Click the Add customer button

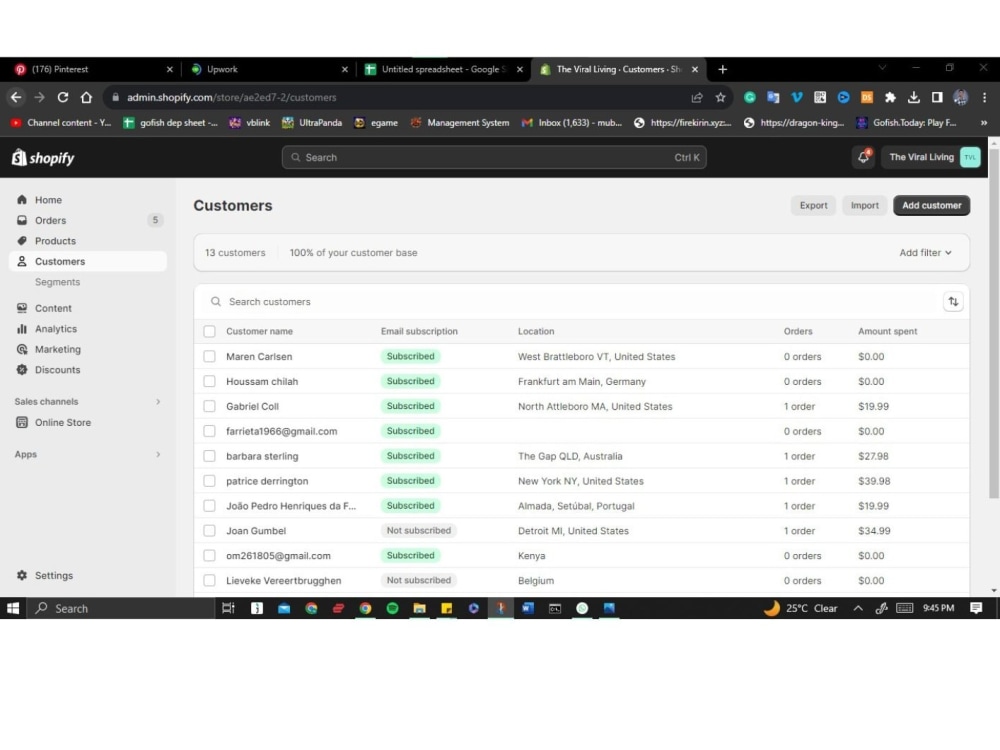pyautogui.click(x=931, y=205)
